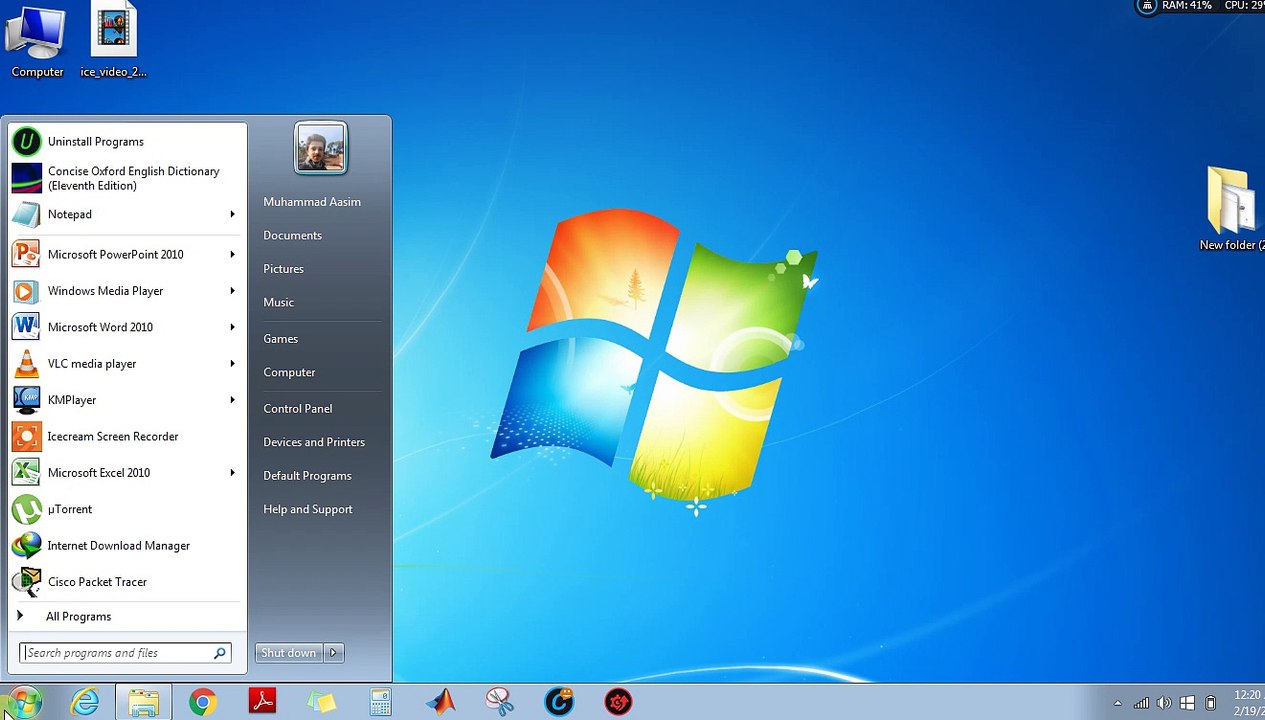Expand PowerPoint 2010 jump list arrow
The width and height of the screenshot is (1265, 720).
click(x=233, y=254)
